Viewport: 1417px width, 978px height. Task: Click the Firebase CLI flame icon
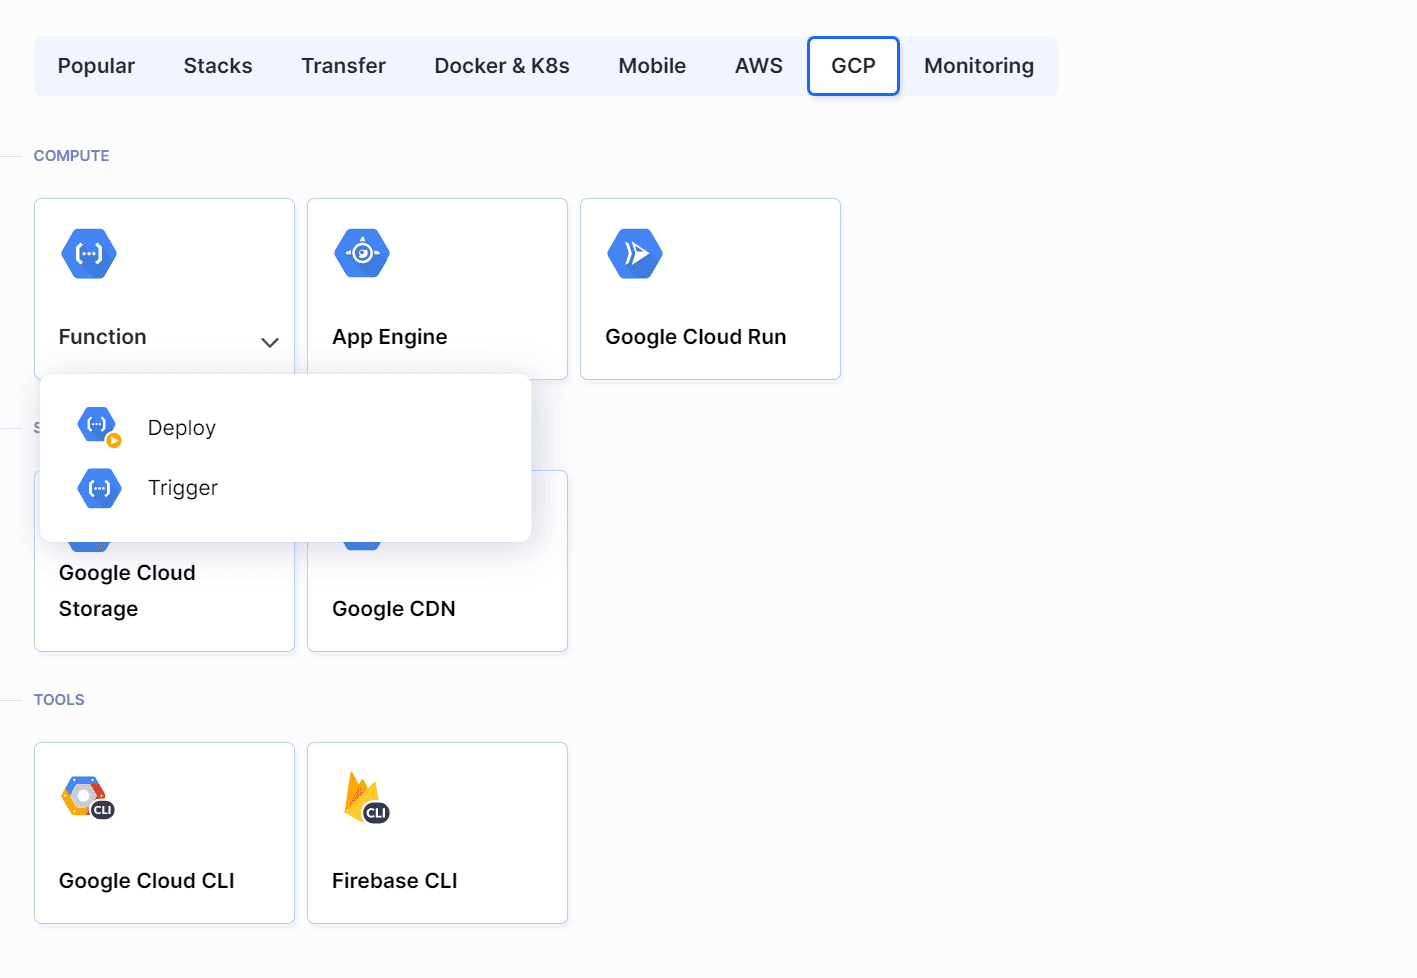tap(360, 795)
